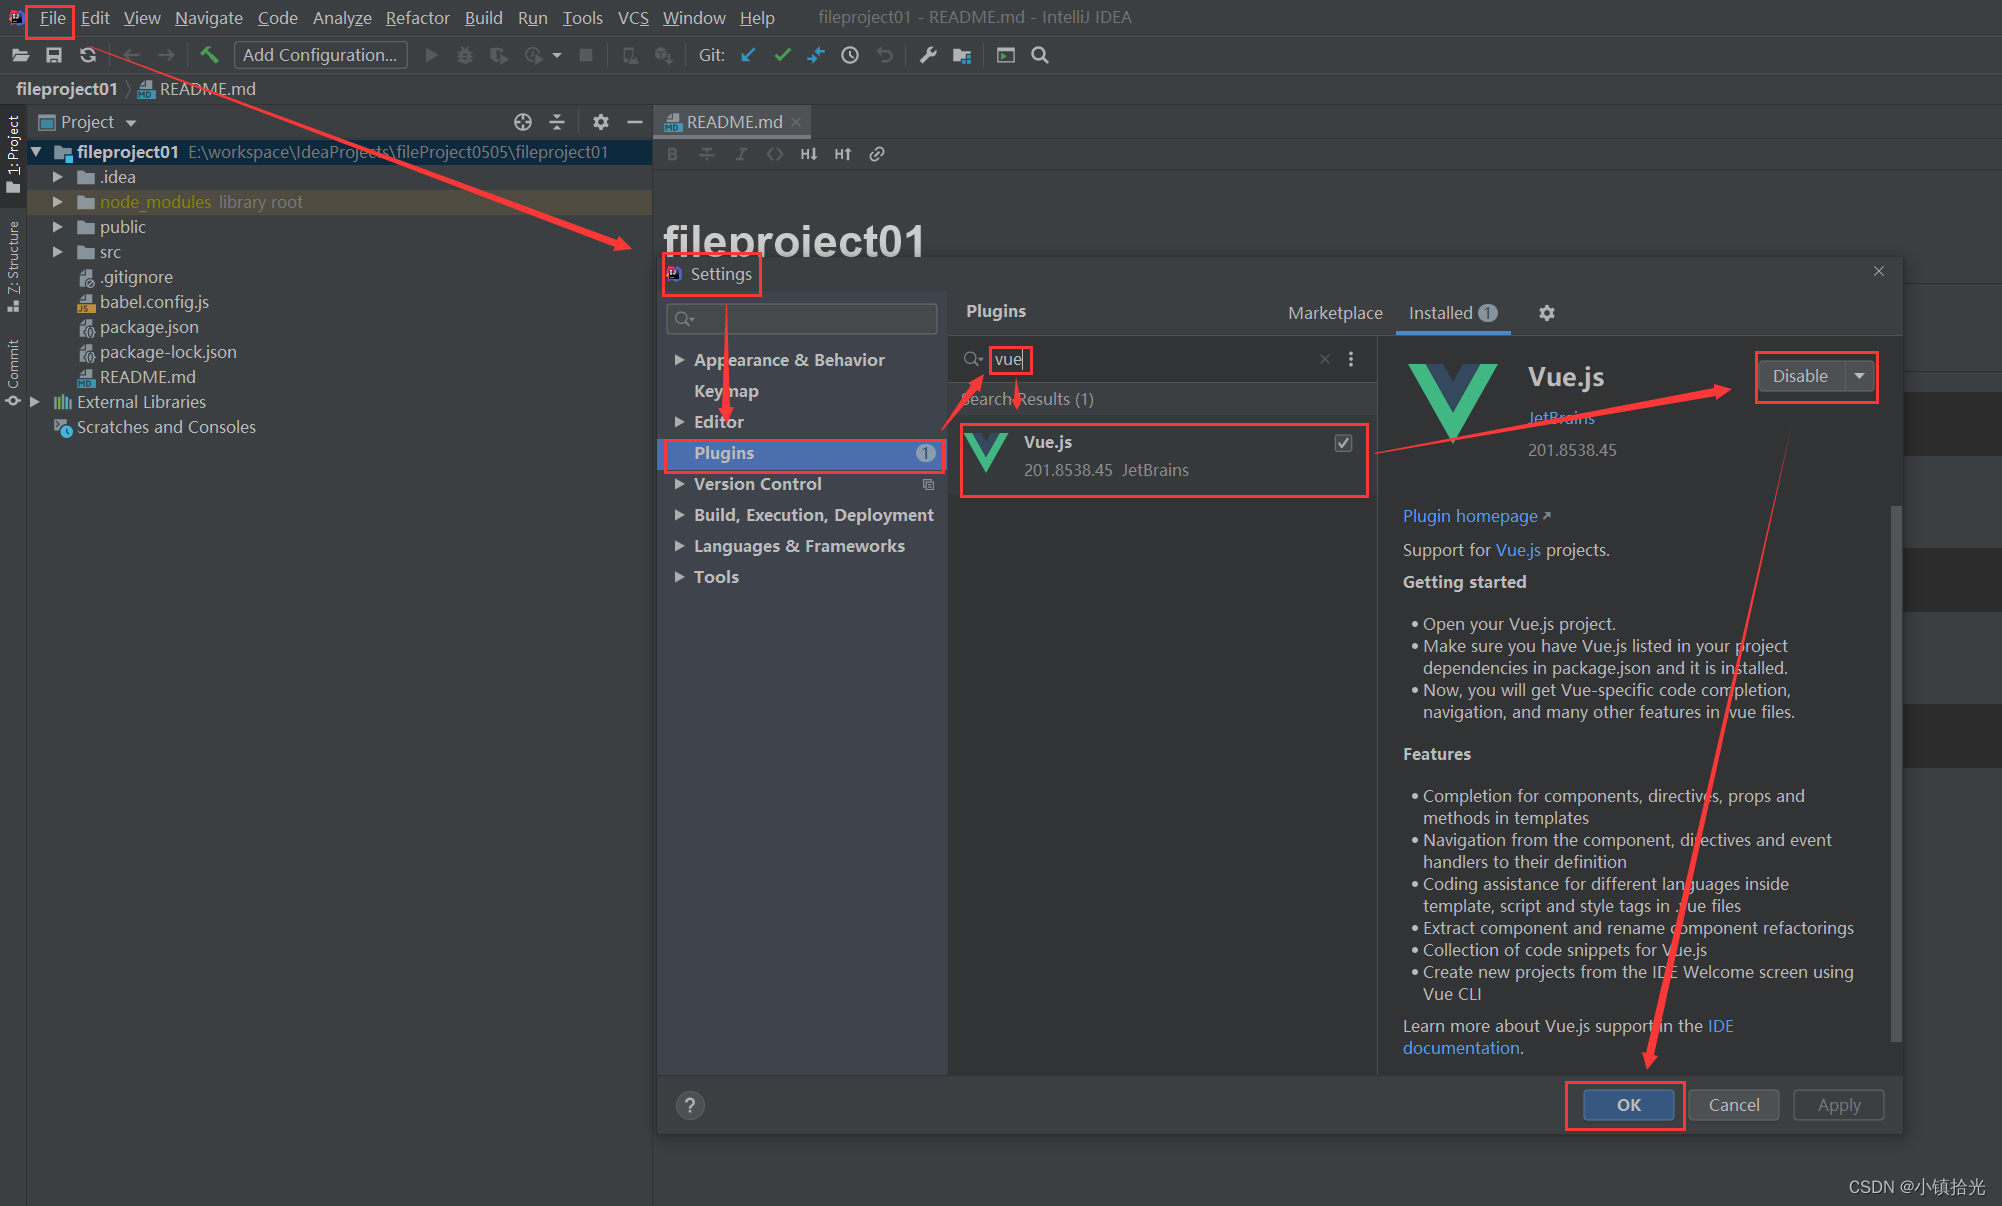This screenshot has width=2002, height=1206.
Task: Click Git fetch compare arrows icon
Action: coord(816,55)
